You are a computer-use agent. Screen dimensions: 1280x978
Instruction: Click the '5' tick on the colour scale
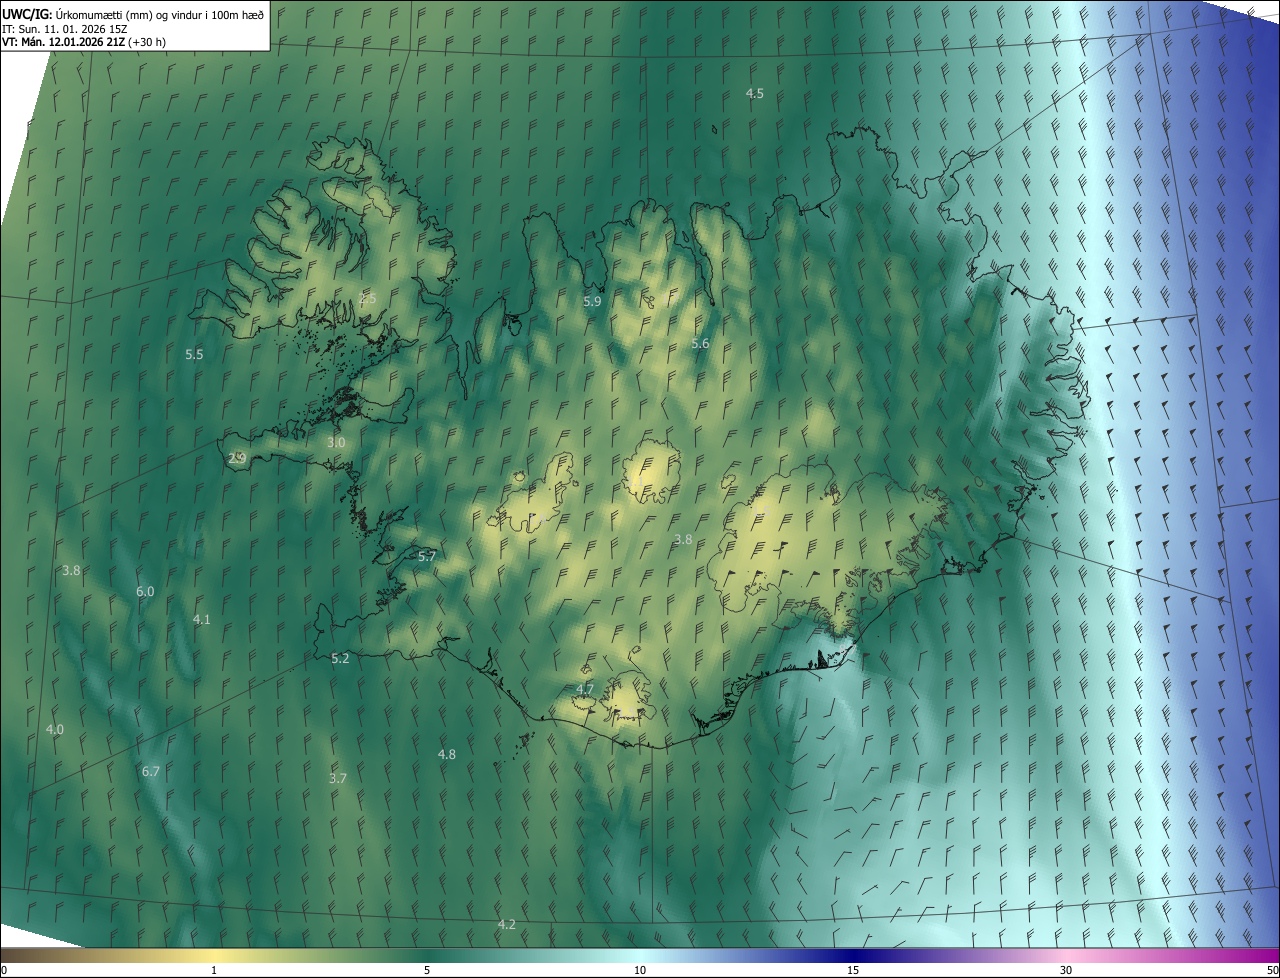click(x=427, y=970)
